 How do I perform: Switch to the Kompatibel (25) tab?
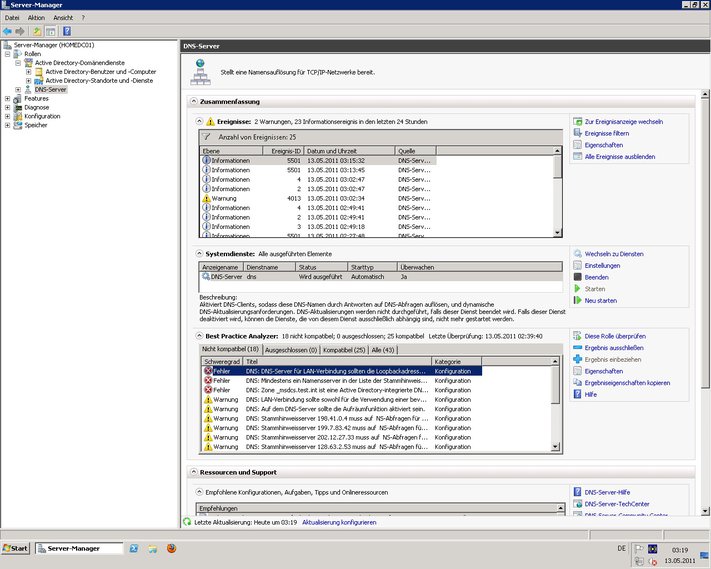click(344, 350)
